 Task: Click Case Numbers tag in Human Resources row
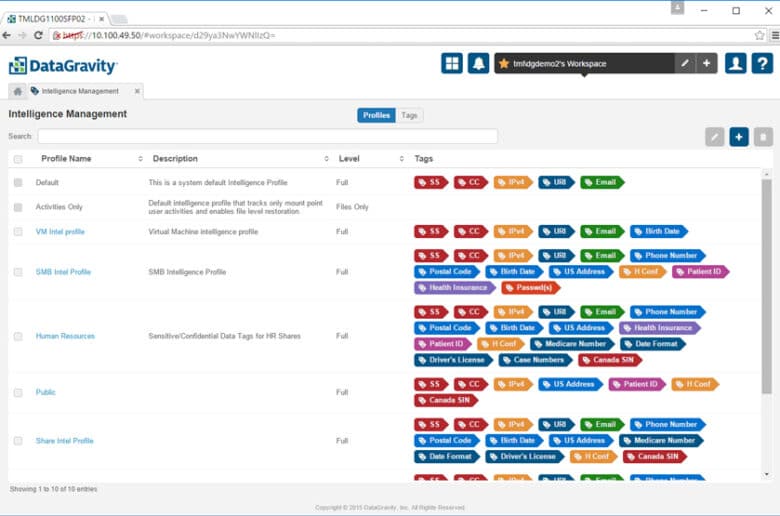click(535, 360)
